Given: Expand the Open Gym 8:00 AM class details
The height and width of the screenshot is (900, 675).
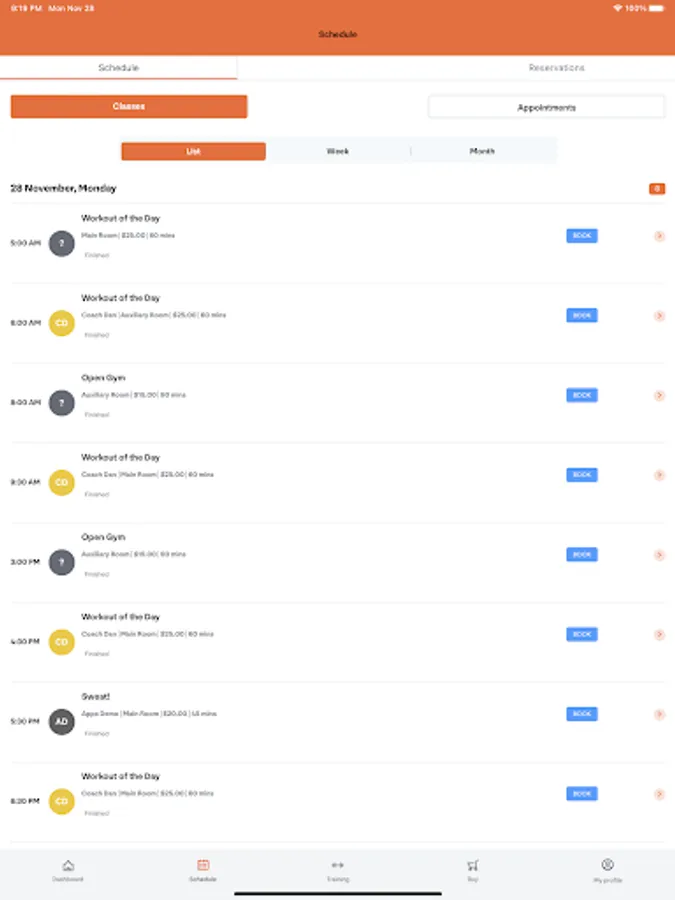Looking at the screenshot, I should pos(659,395).
